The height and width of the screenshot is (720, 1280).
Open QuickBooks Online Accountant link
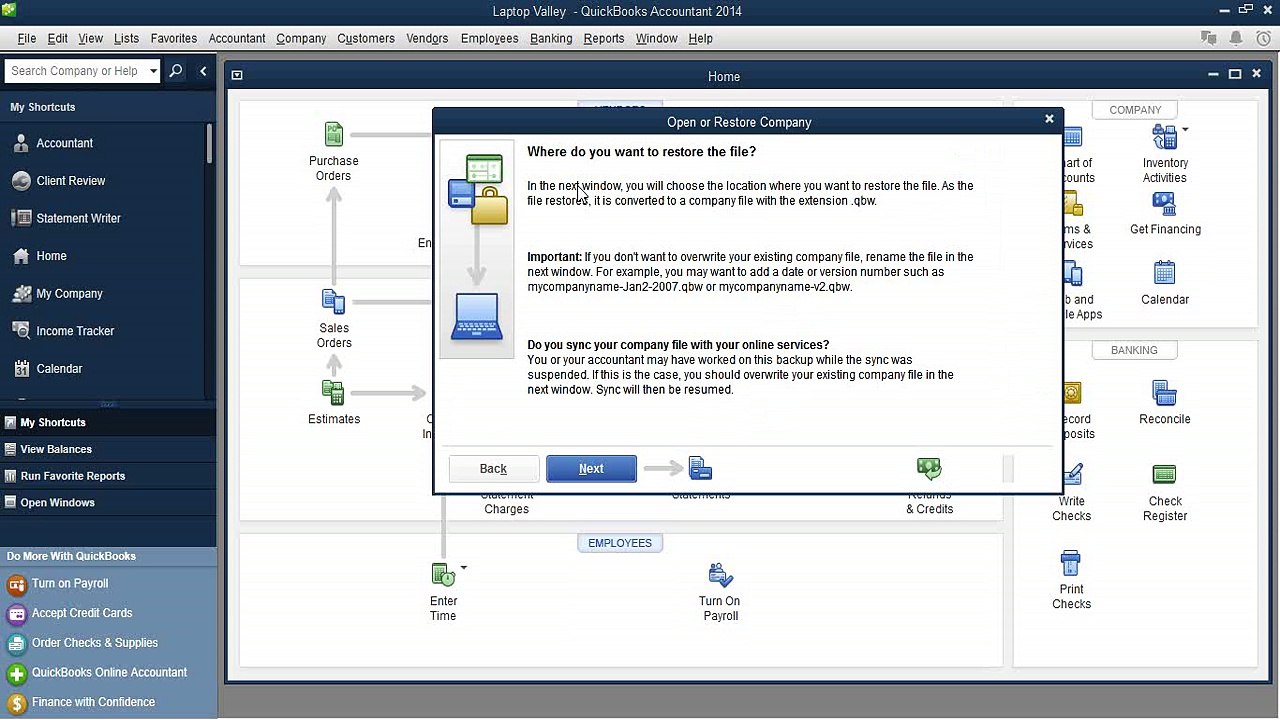click(109, 673)
